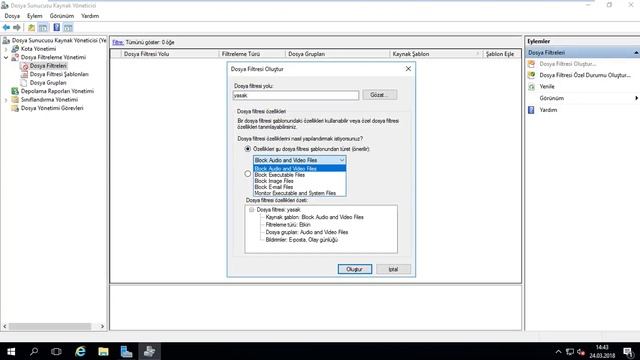Open taskbar search magnifier
640x360 pixels.
point(34,351)
